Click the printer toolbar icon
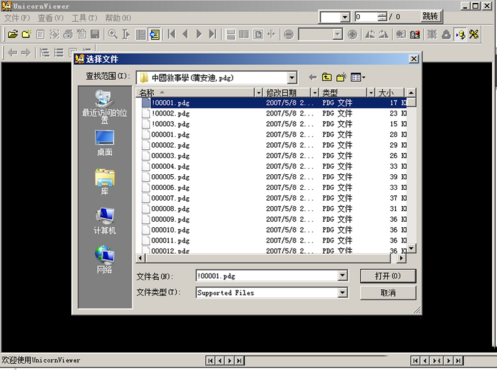 point(68,34)
